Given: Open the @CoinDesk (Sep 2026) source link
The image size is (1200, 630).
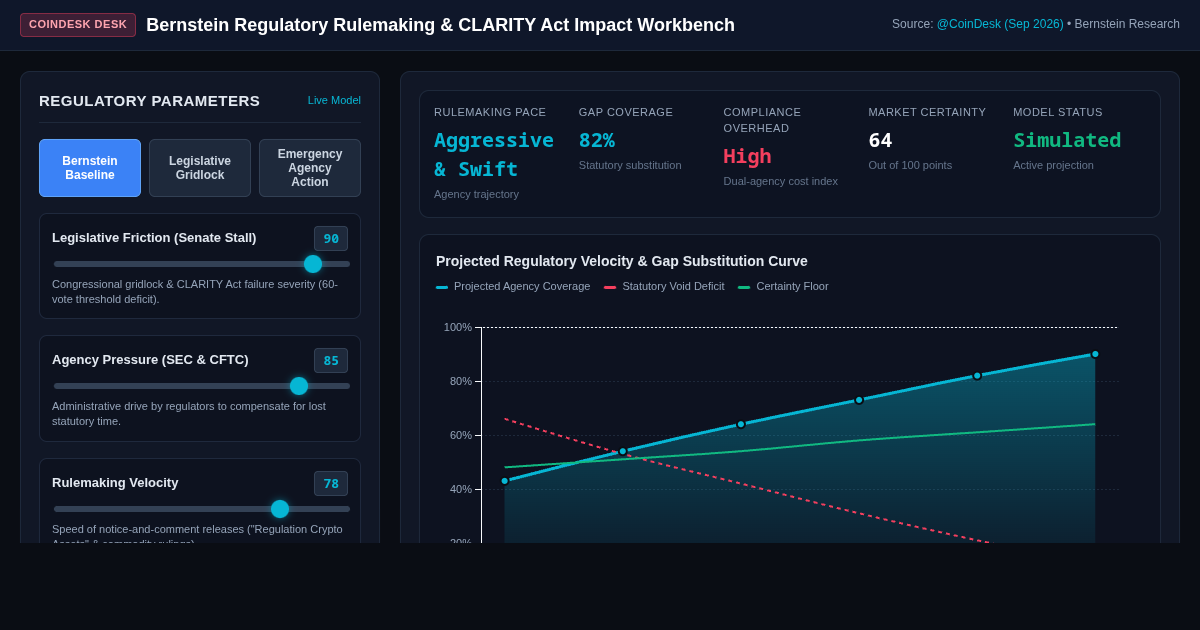Looking at the screenshot, I should click(1000, 24).
